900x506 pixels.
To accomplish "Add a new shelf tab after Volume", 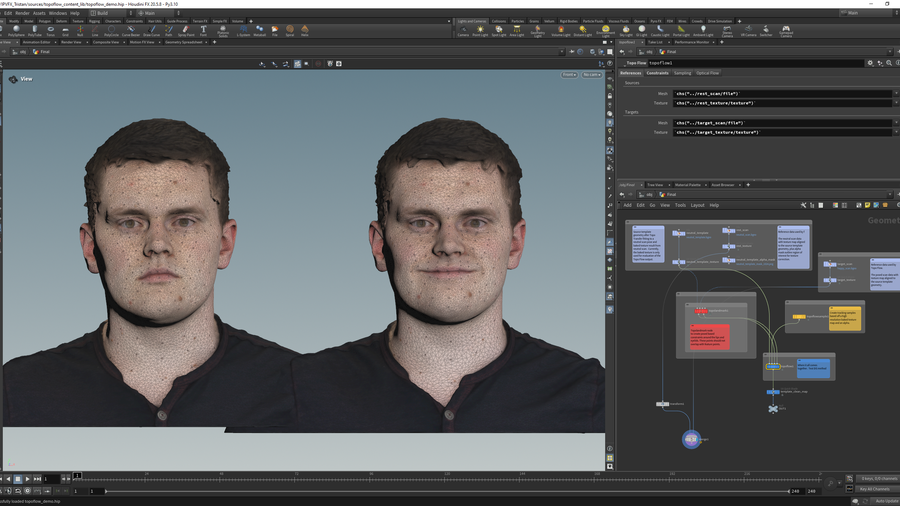I will pyautogui.click(x=250, y=21).
